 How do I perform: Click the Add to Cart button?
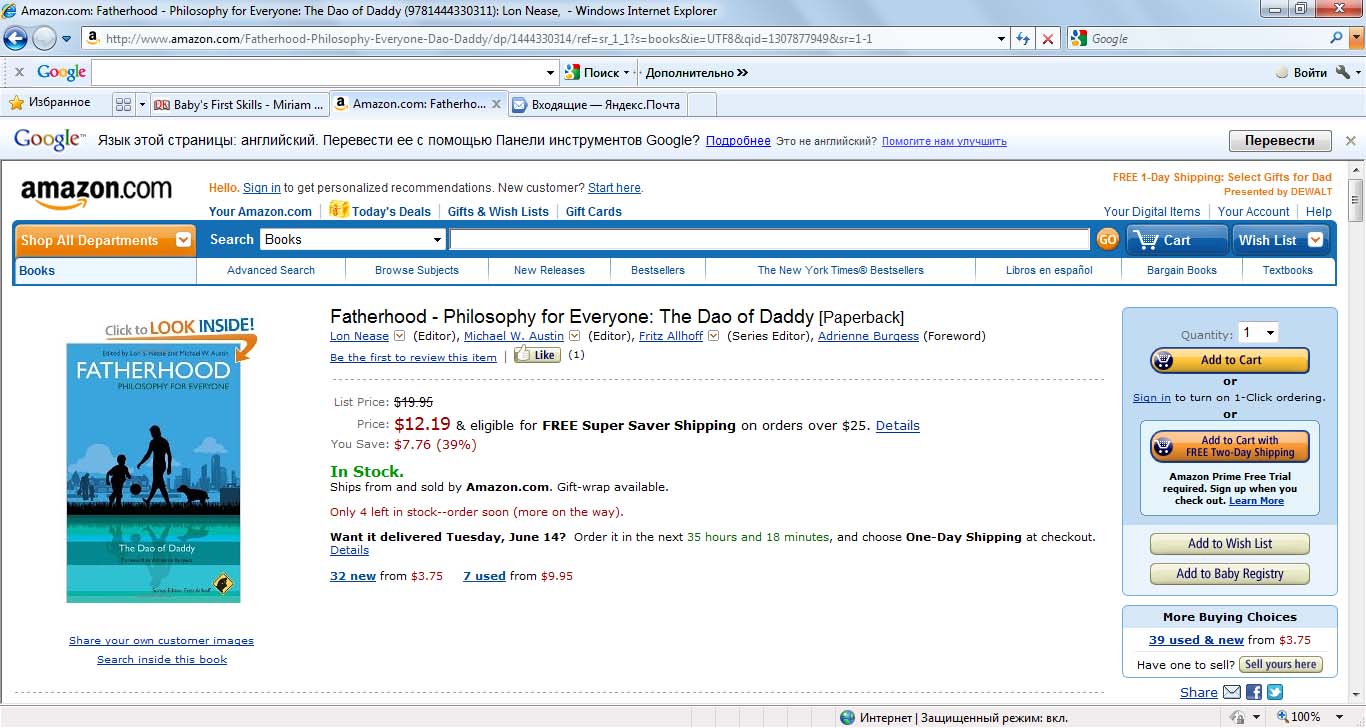(x=1230, y=360)
